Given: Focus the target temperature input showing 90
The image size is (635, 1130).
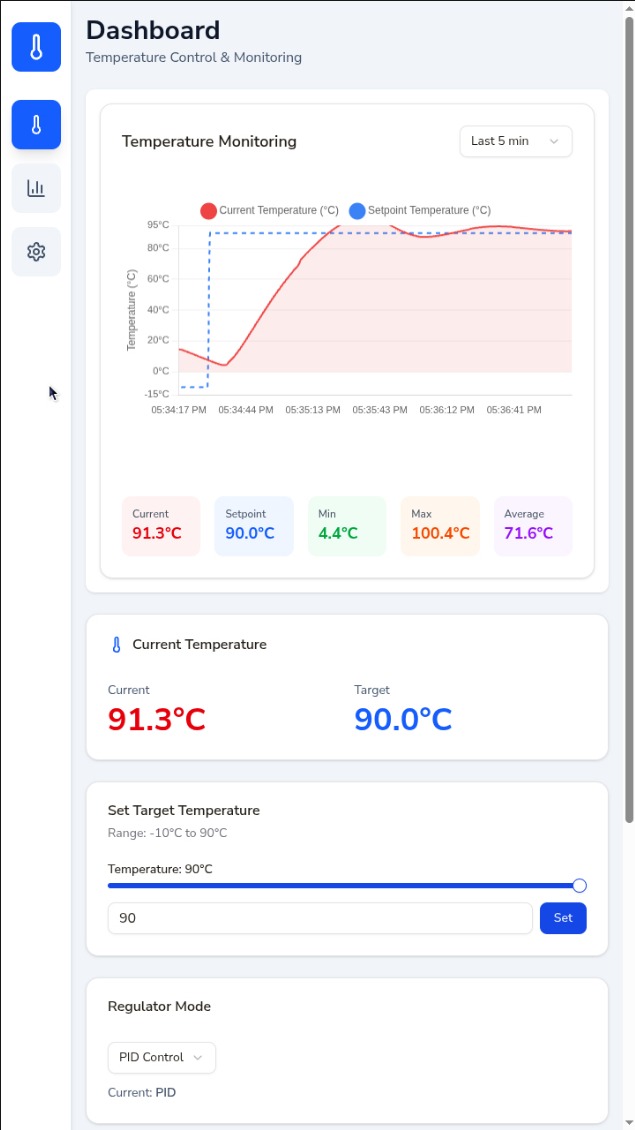Looking at the screenshot, I should tap(320, 918).
